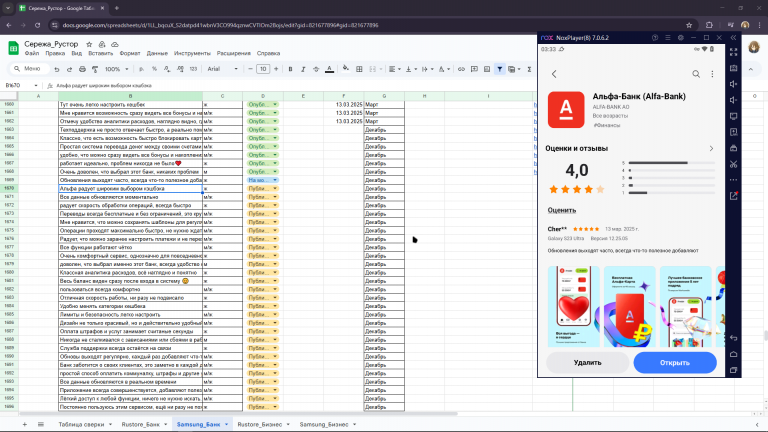This screenshot has width=768, height=432.
Task: Click the font size input field
Action: tap(263, 69)
